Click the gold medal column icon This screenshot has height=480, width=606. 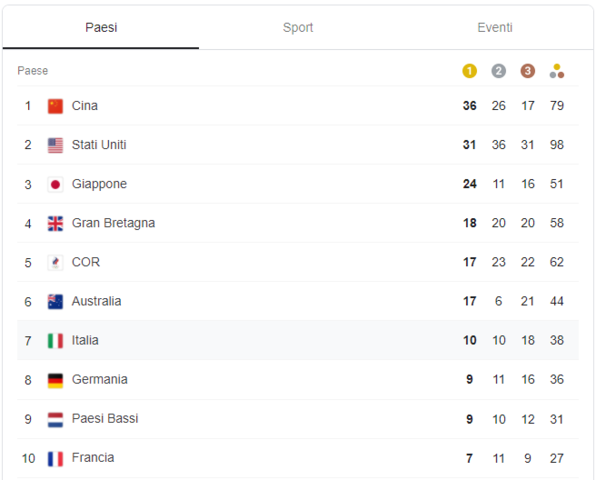(469, 71)
